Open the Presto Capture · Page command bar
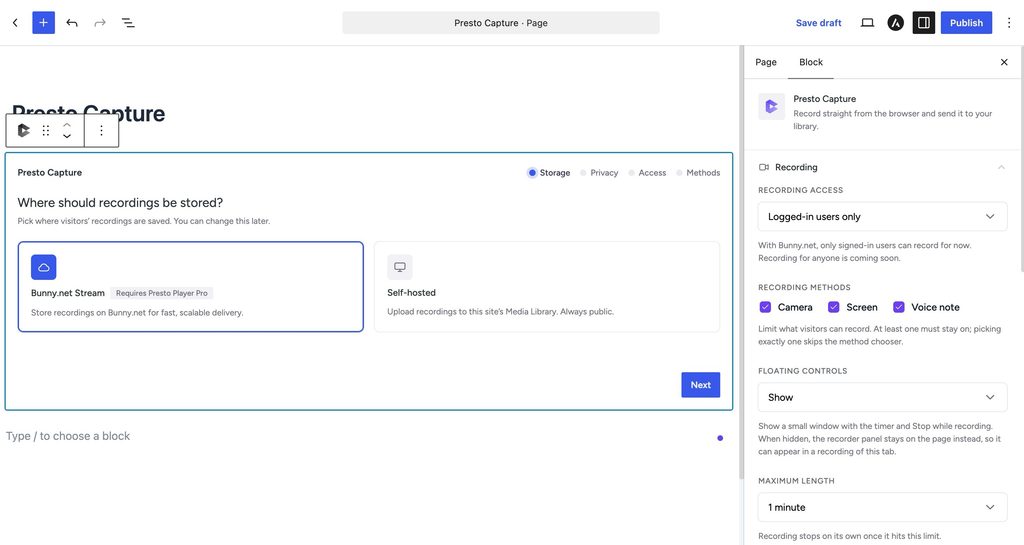 pos(501,23)
